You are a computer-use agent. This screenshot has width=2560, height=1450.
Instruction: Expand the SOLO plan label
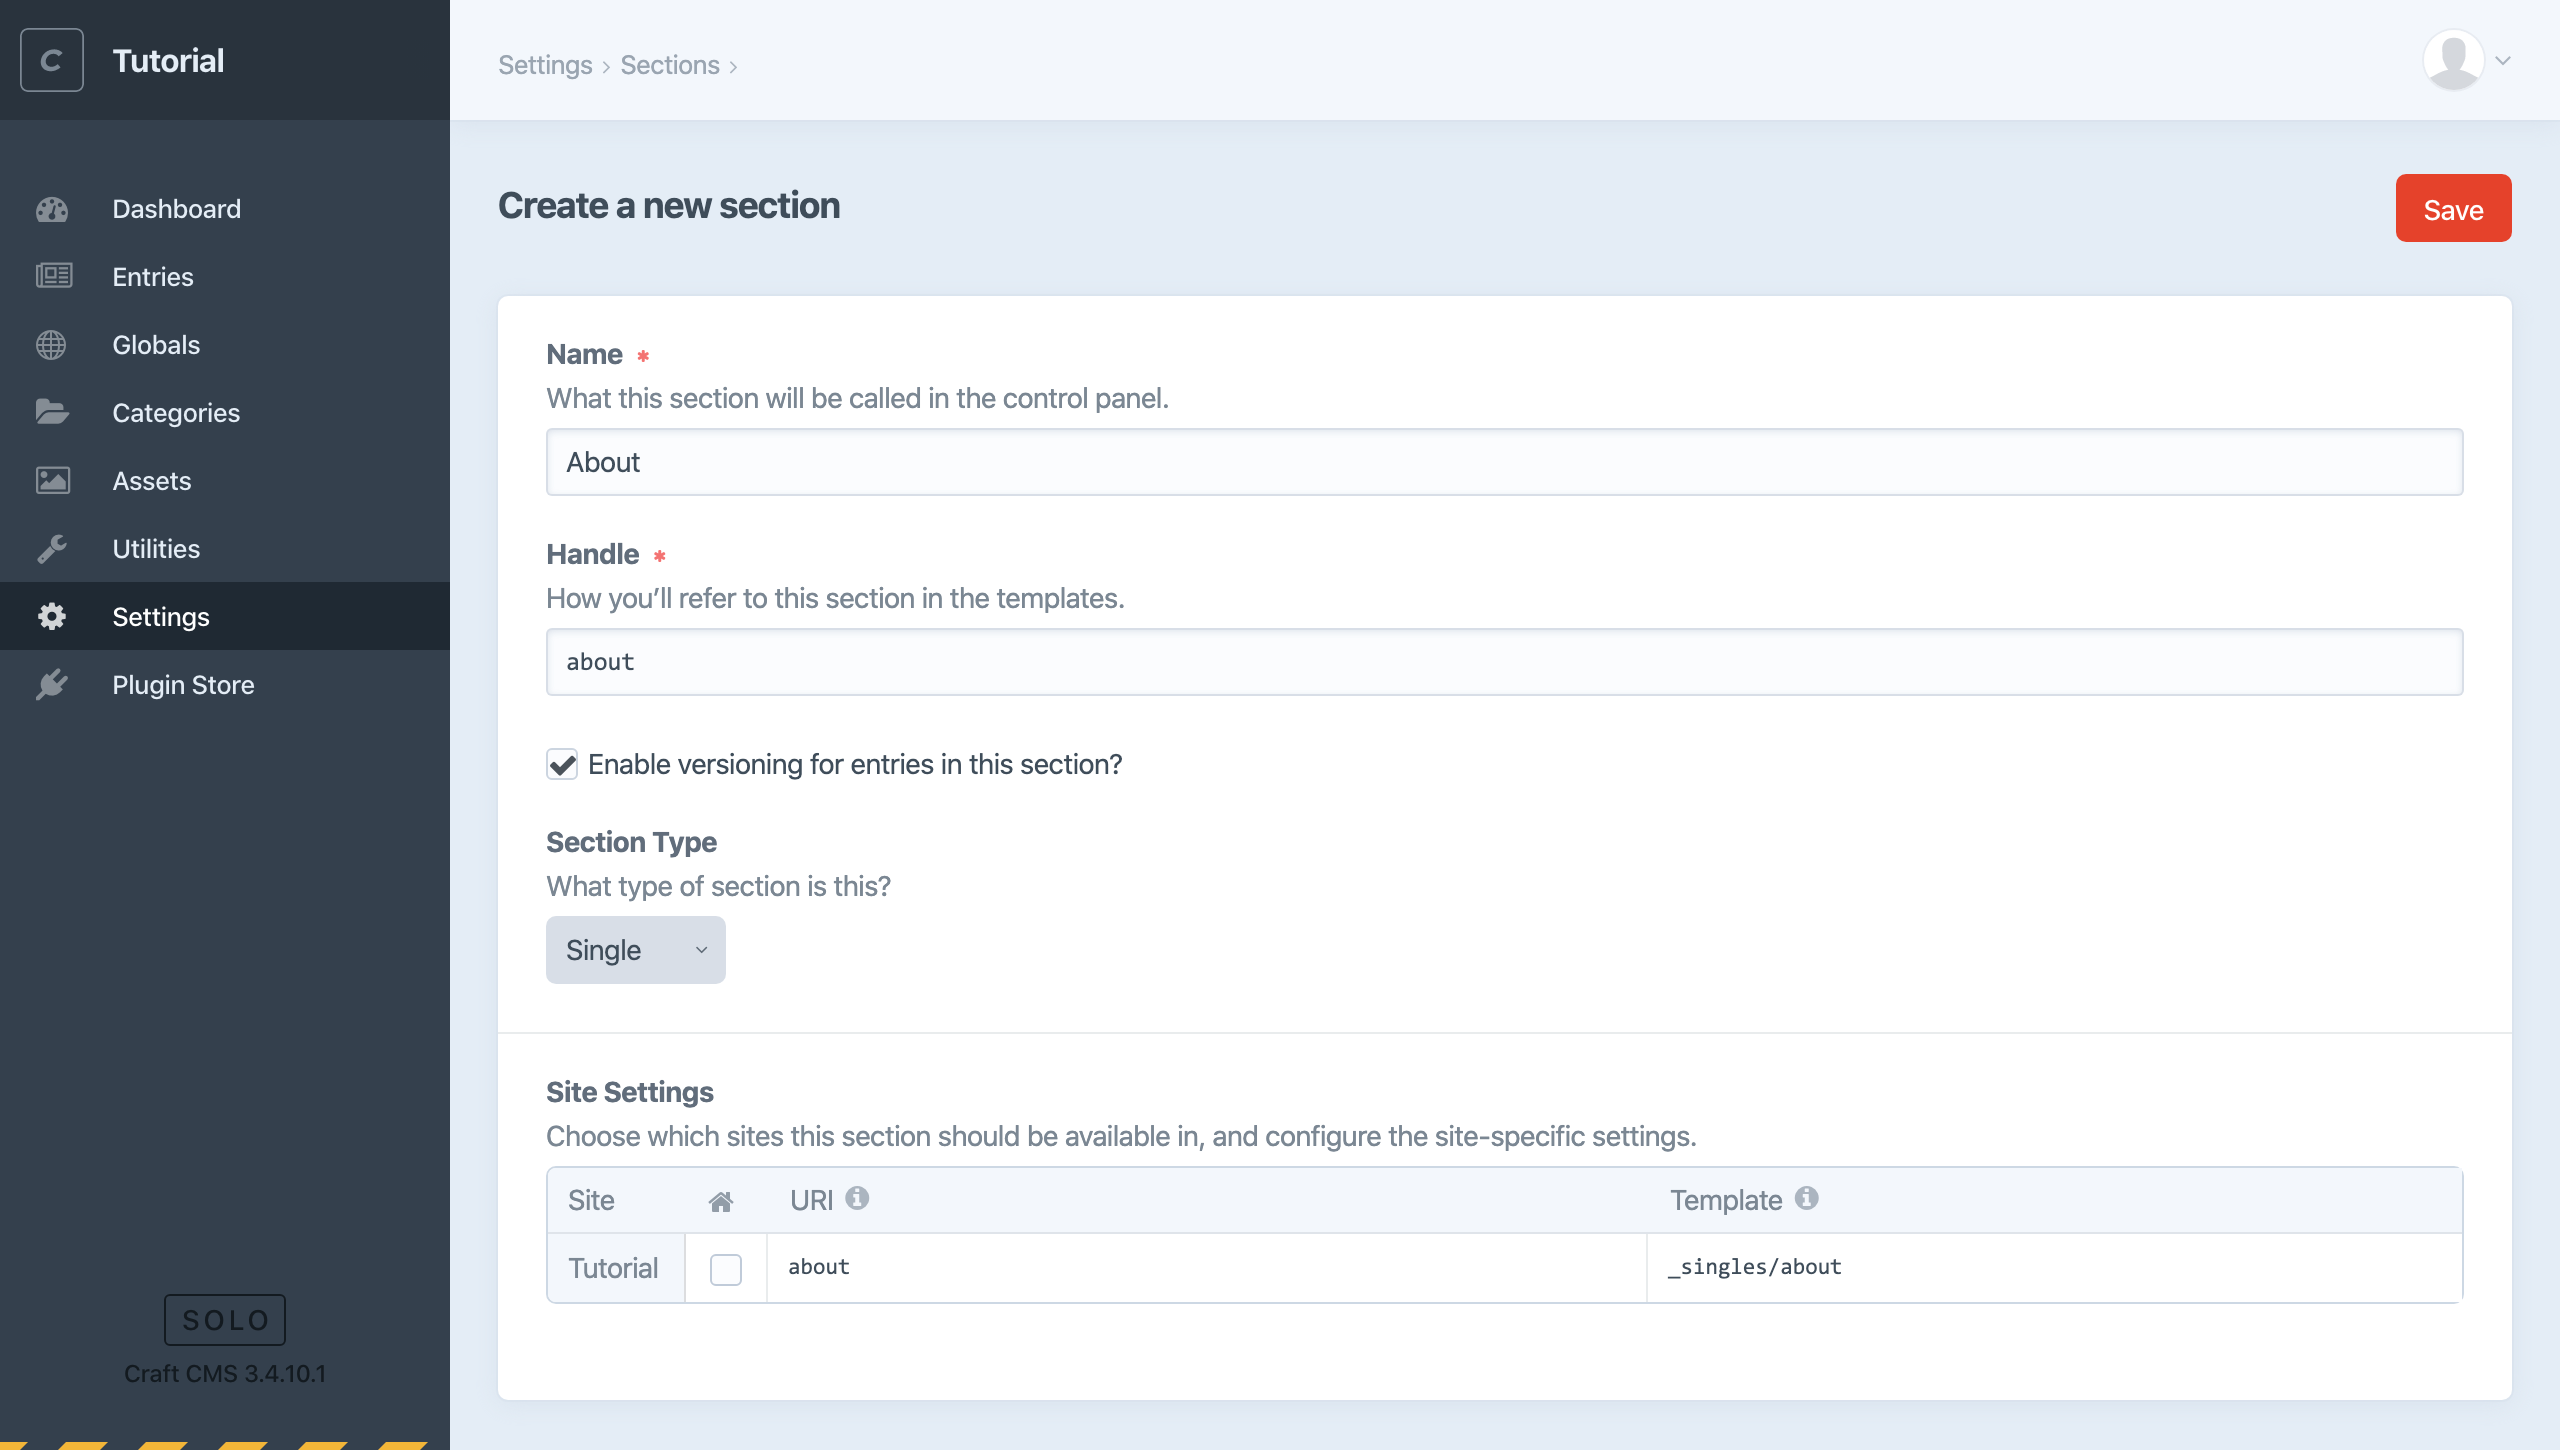[x=225, y=1318]
